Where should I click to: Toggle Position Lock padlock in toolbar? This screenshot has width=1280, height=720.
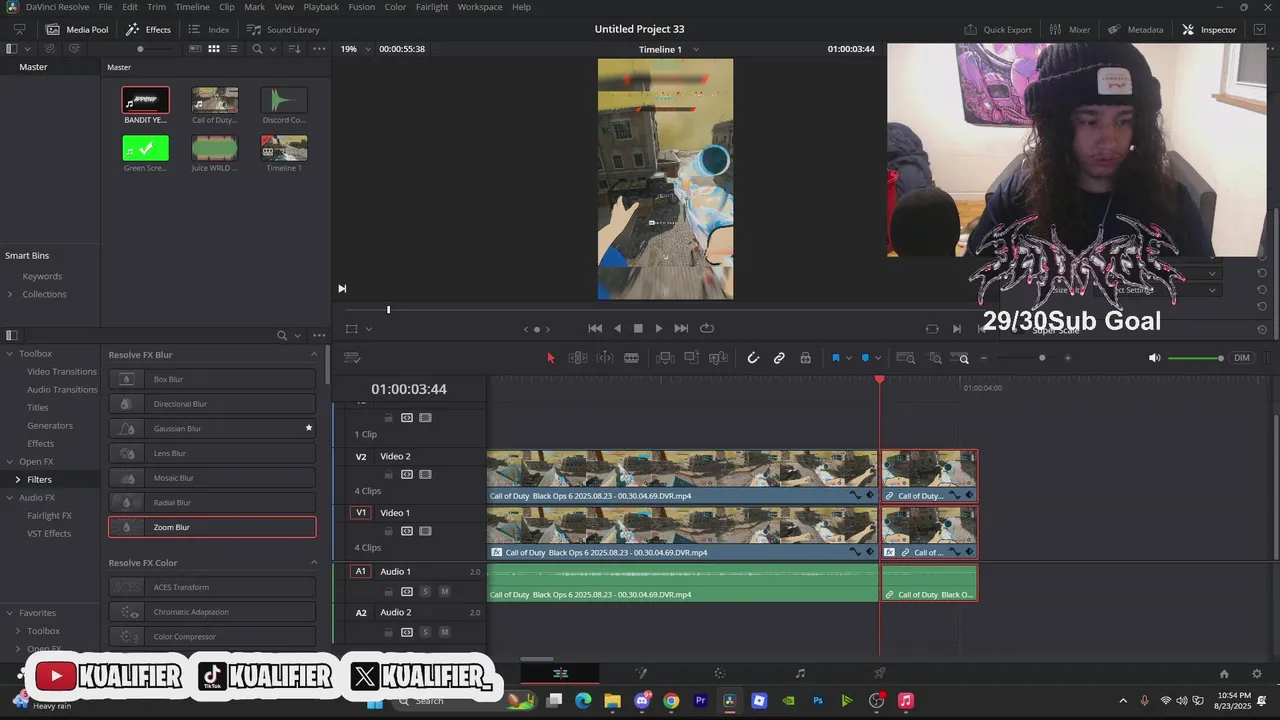[805, 358]
